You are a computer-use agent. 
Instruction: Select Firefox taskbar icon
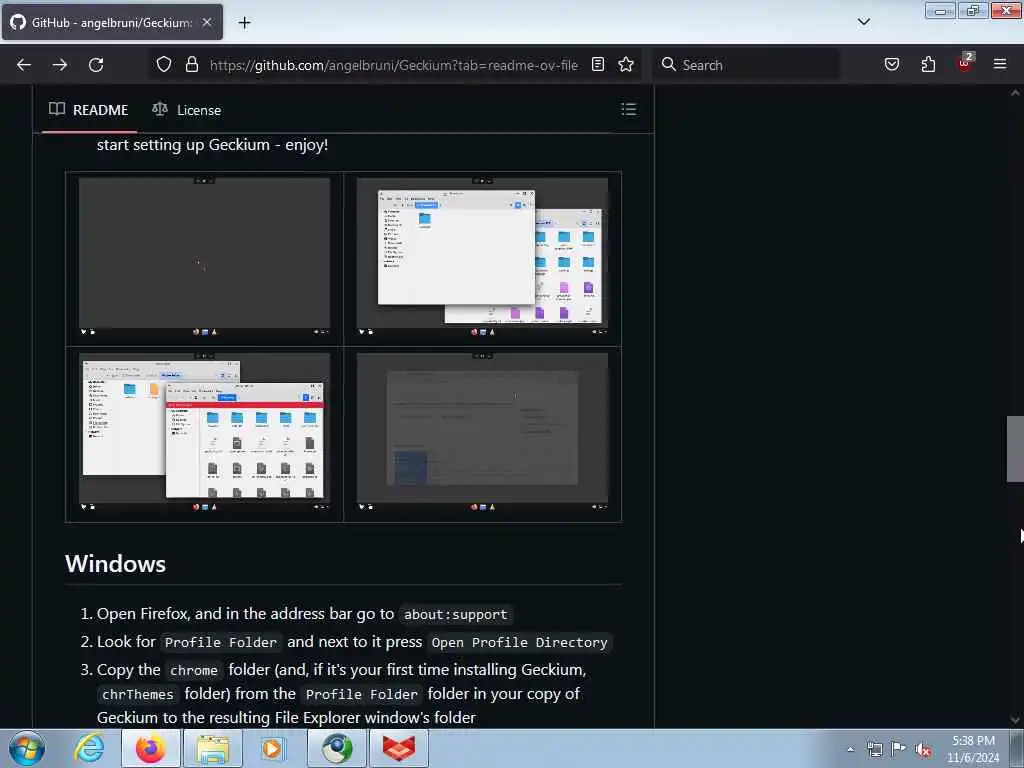click(x=151, y=748)
